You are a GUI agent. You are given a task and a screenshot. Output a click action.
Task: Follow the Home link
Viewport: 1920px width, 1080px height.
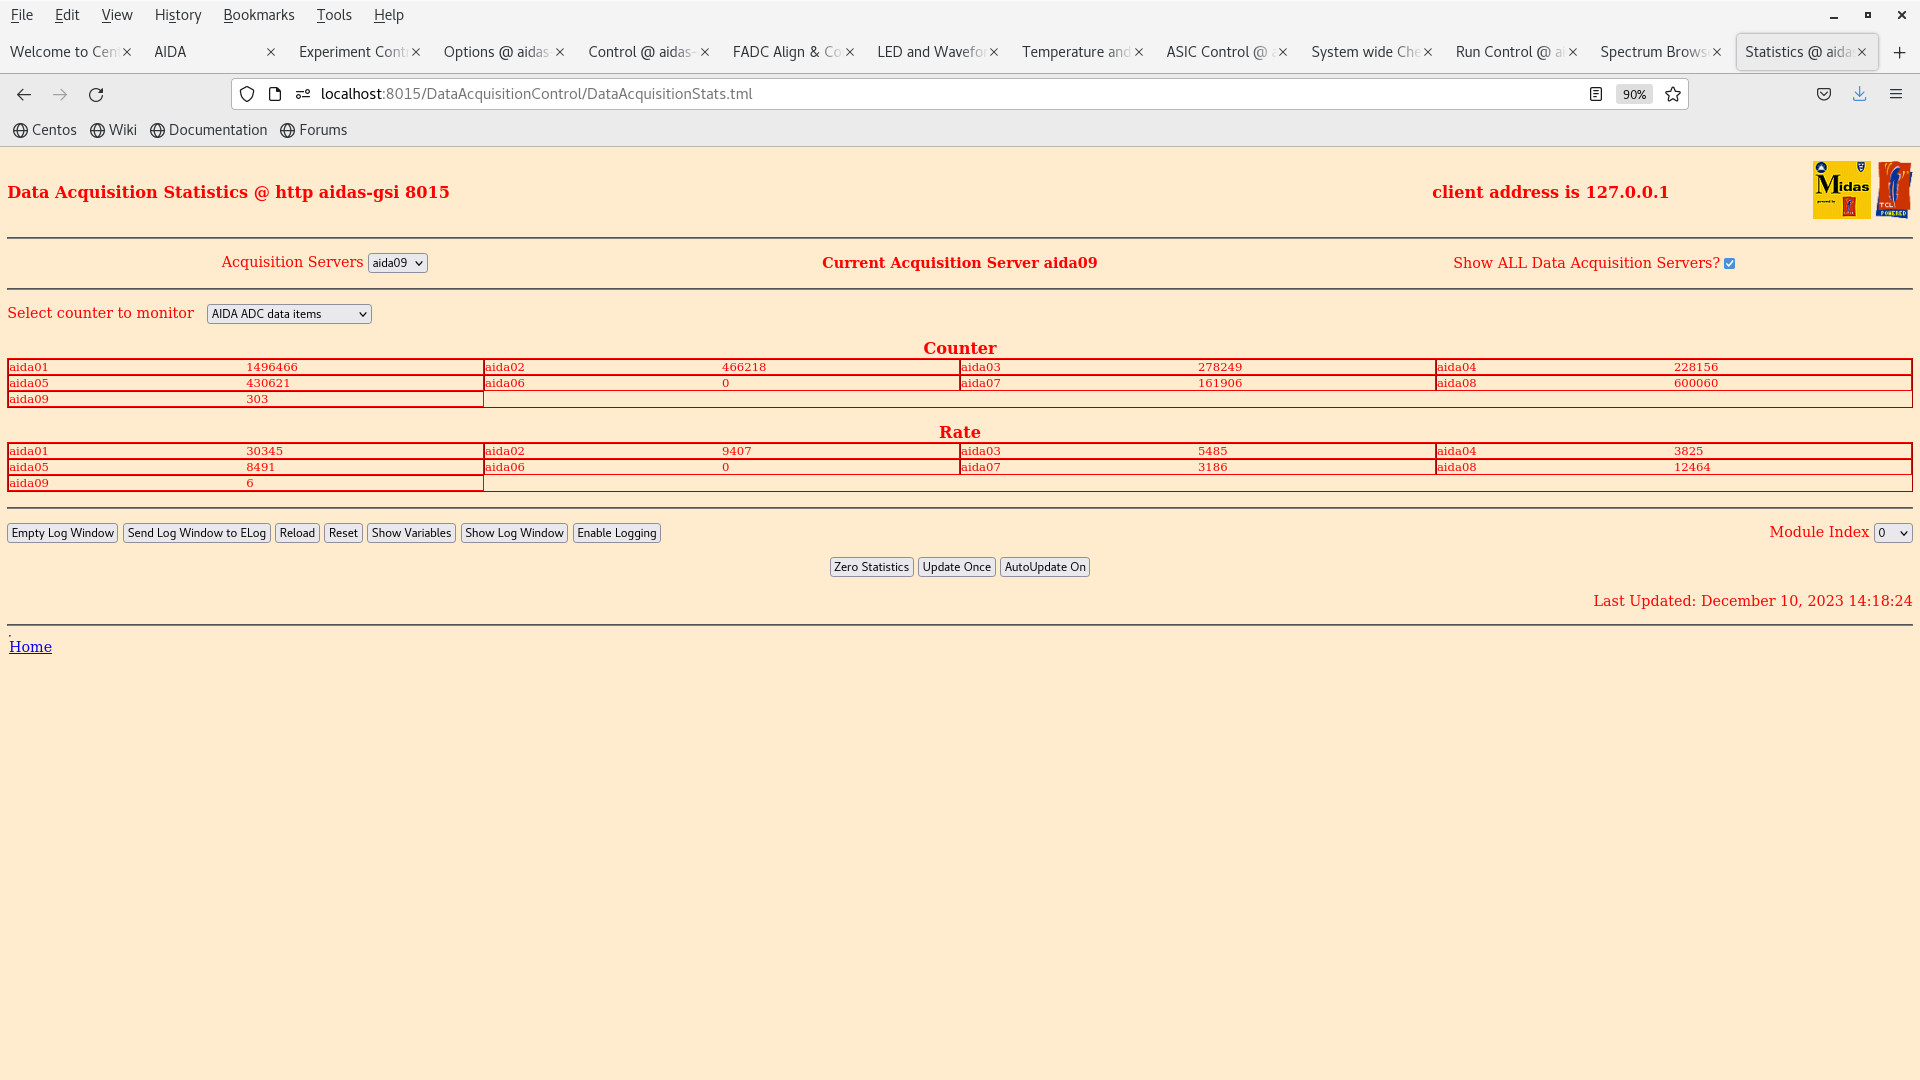click(x=30, y=647)
